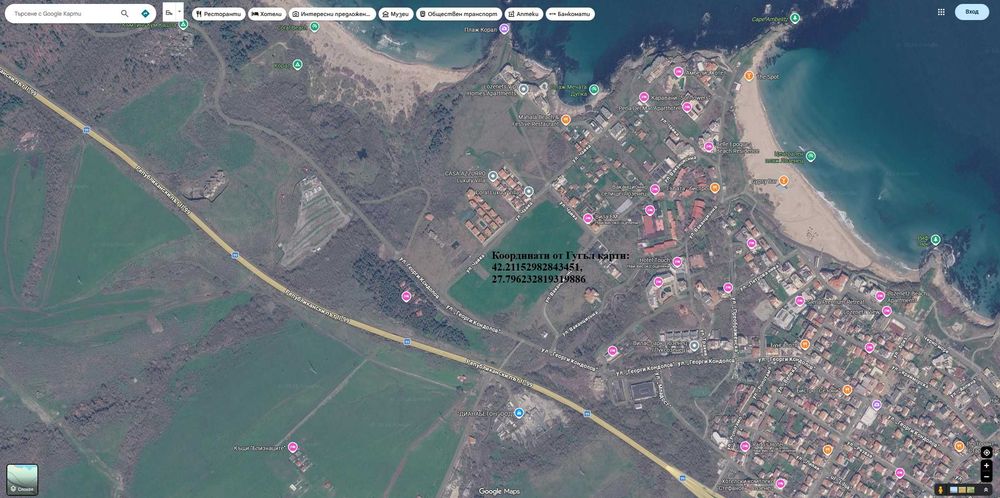Zoom out with the minus button
The width and height of the screenshot is (1000, 498).
point(987,476)
